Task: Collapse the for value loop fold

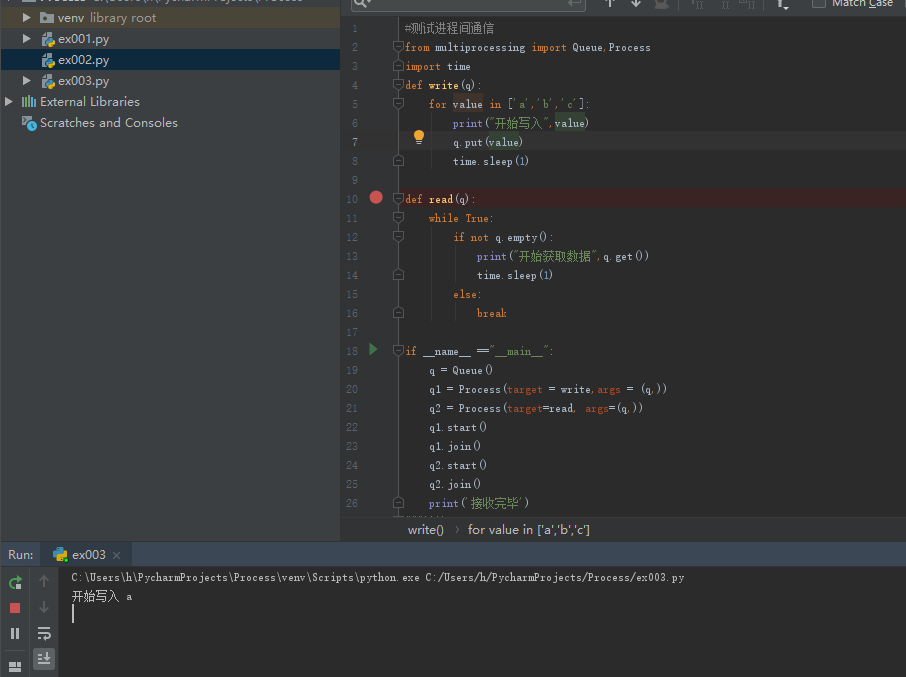Action: click(398, 103)
